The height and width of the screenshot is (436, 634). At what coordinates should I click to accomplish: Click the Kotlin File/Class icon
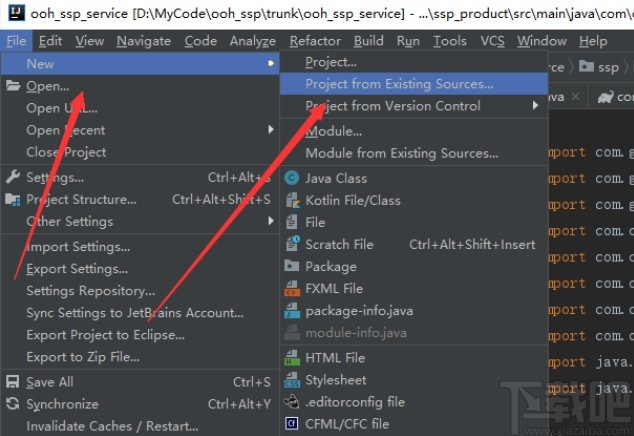(x=292, y=200)
